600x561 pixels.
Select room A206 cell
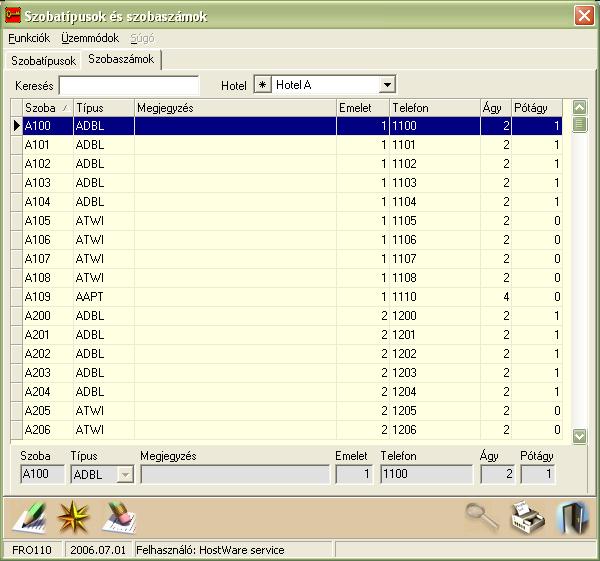[48, 430]
